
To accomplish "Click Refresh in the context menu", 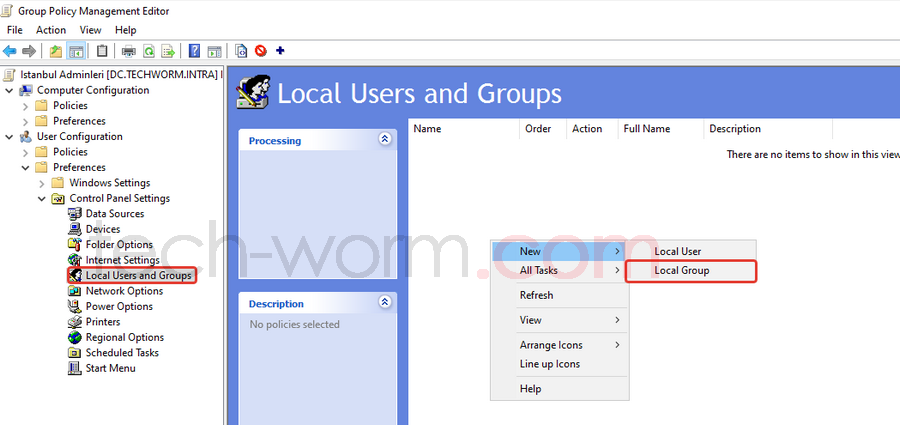I will 536,295.
